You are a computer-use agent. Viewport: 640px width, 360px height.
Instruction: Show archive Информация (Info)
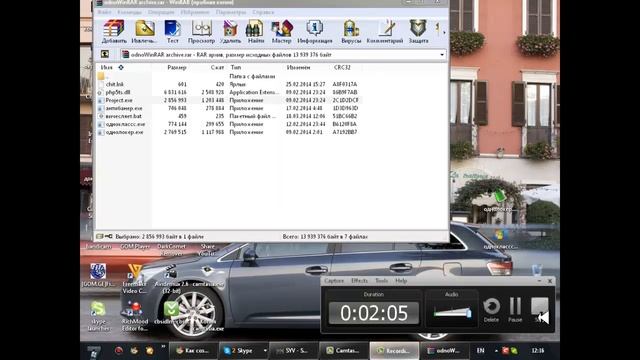315,31
